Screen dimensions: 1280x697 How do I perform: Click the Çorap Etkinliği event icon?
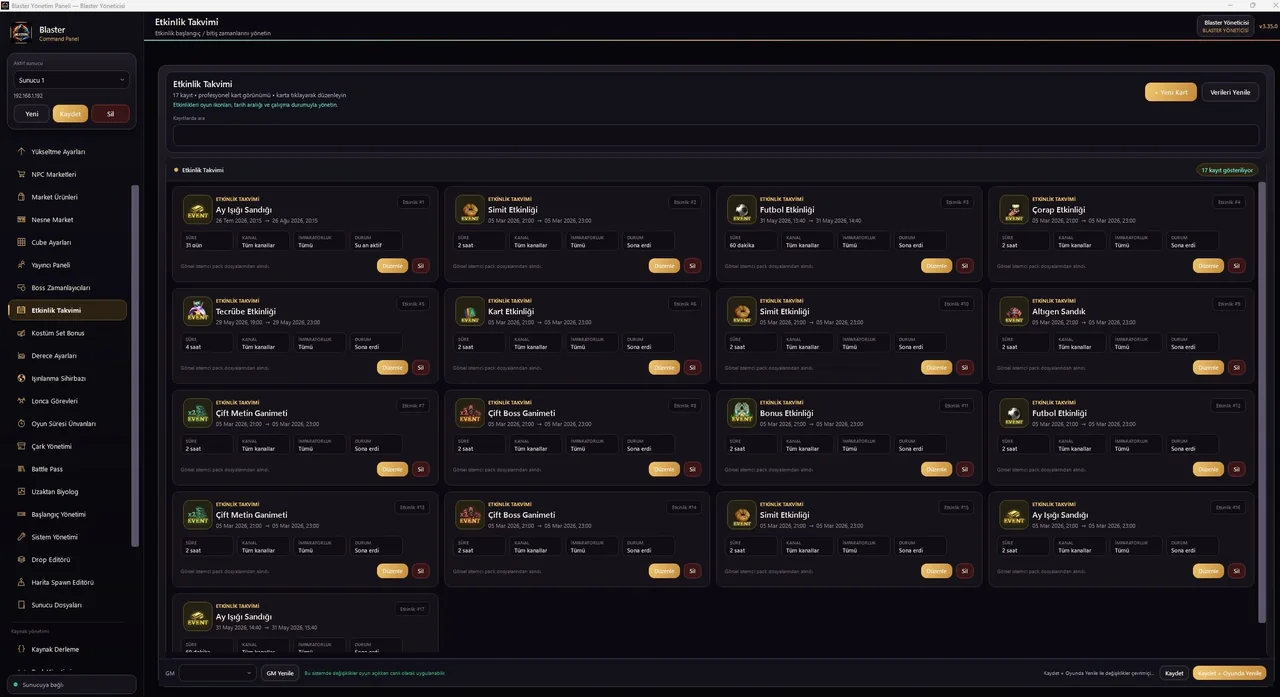[x=1014, y=209]
